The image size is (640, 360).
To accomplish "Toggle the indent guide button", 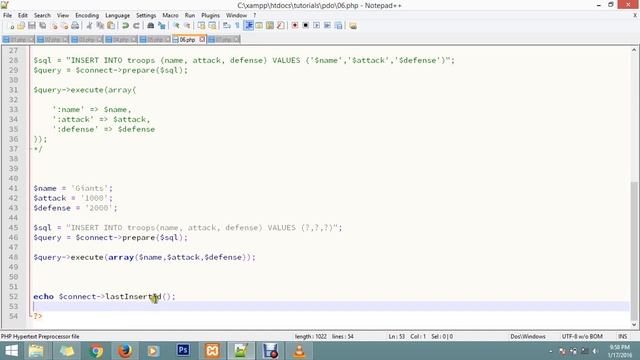I will [249, 26].
